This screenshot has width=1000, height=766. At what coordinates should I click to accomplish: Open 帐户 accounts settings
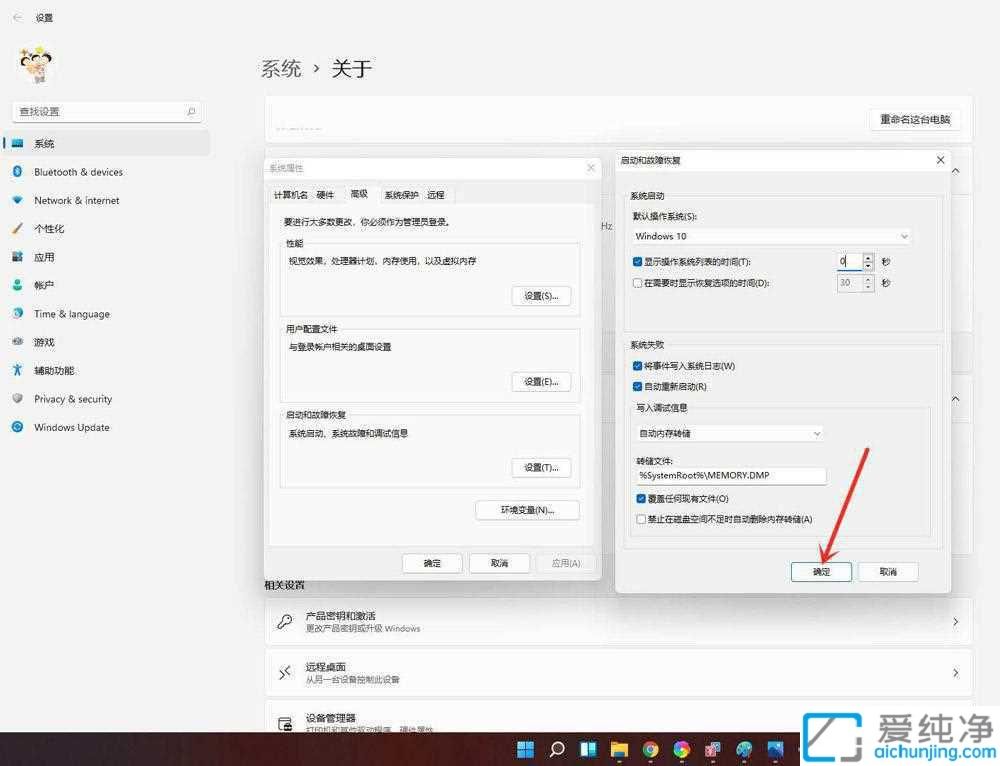click(x=107, y=285)
